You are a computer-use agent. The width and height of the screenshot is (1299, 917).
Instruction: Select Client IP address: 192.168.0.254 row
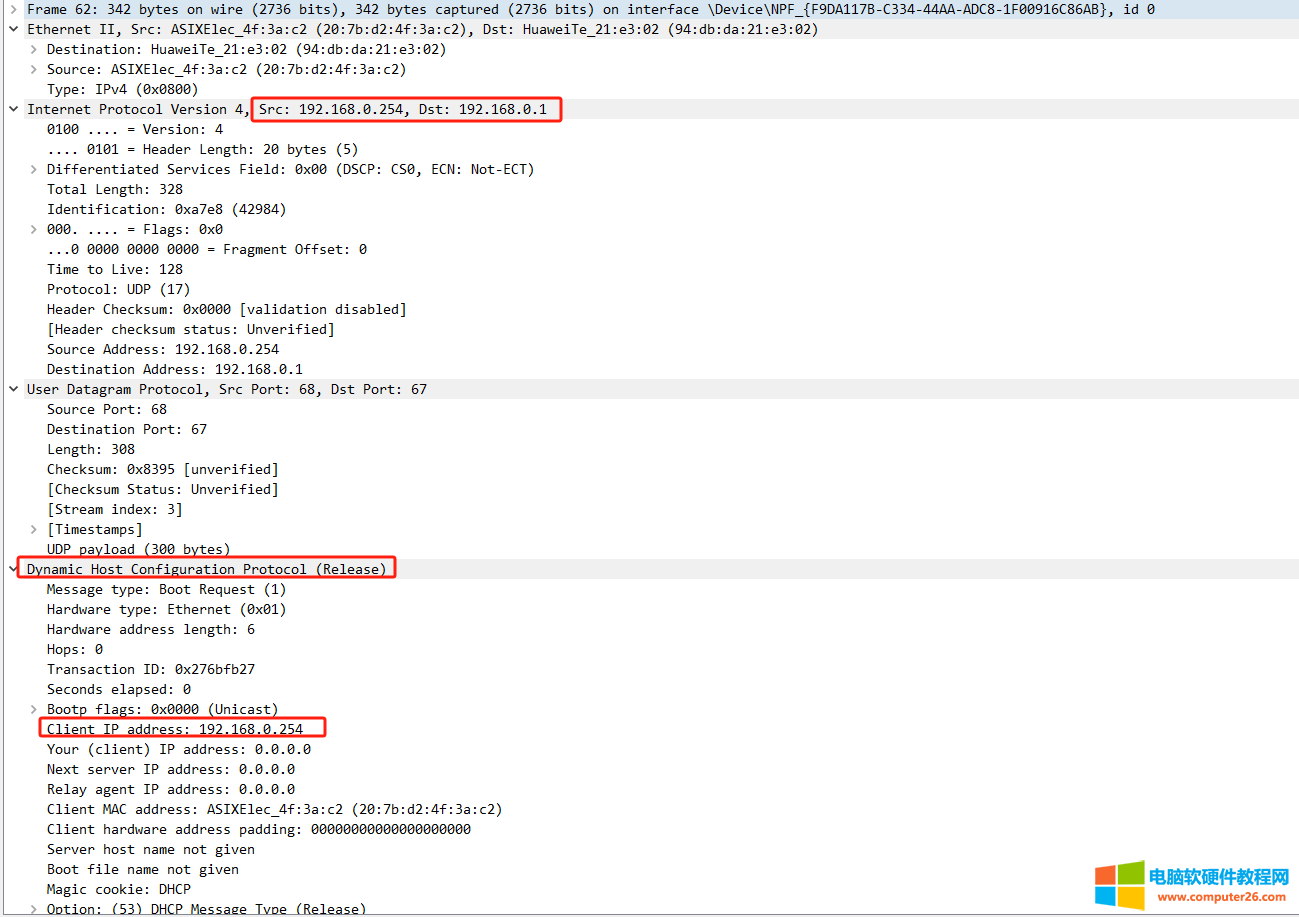[175, 729]
